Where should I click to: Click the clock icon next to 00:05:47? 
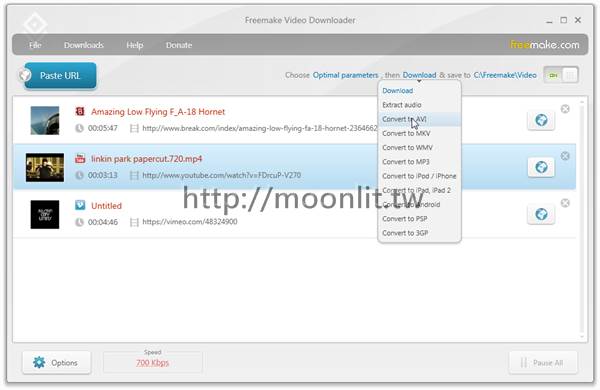pyautogui.click(x=79, y=128)
